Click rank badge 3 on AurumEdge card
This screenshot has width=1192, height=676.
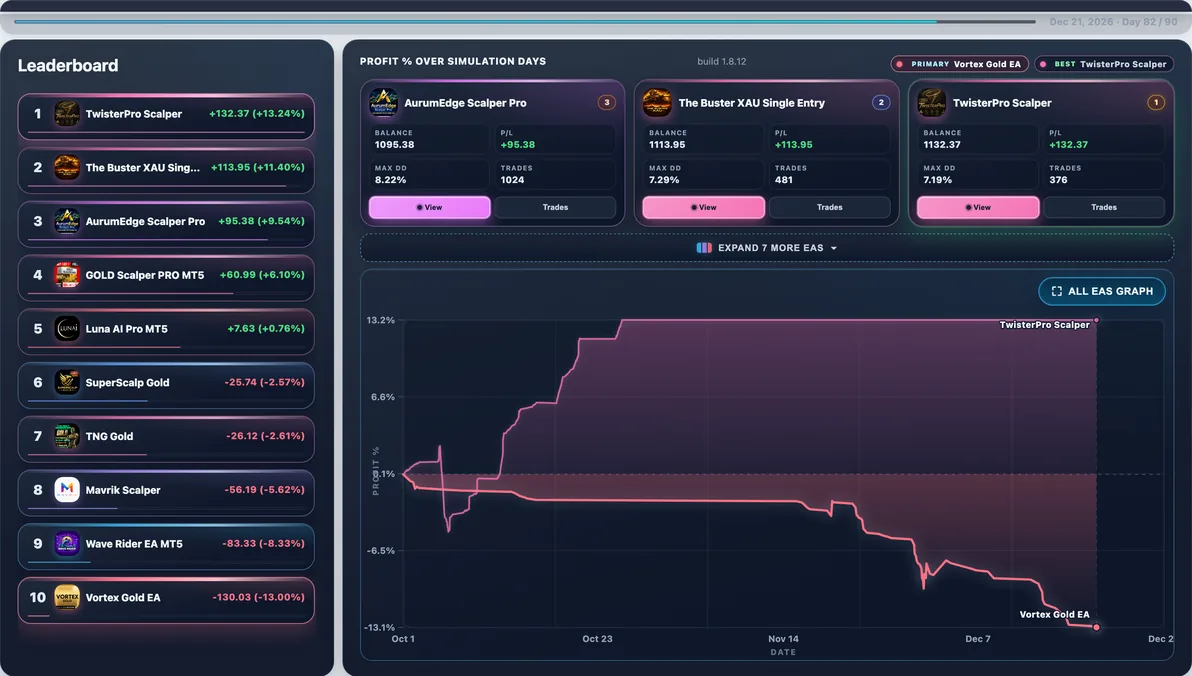click(607, 103)
